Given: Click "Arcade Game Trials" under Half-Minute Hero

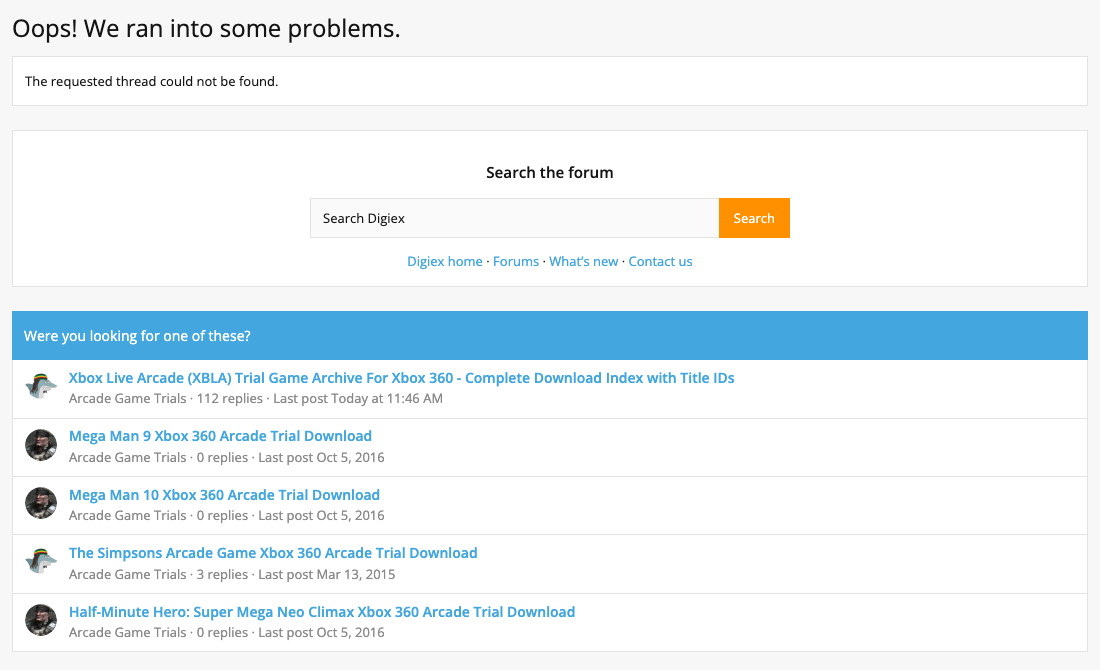Looking at the screenshot, I should coord(128,633).
